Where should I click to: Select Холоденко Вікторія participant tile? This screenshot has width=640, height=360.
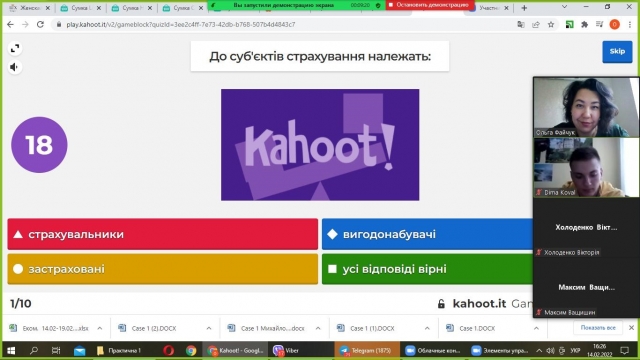[x=586, y=227]
